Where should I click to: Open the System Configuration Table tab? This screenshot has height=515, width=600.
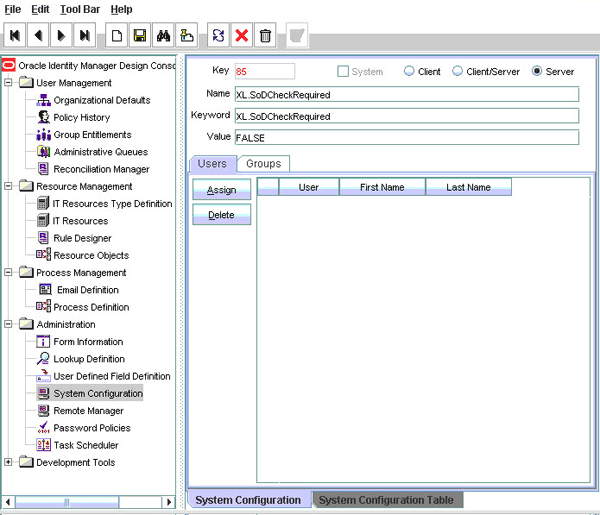386,500
